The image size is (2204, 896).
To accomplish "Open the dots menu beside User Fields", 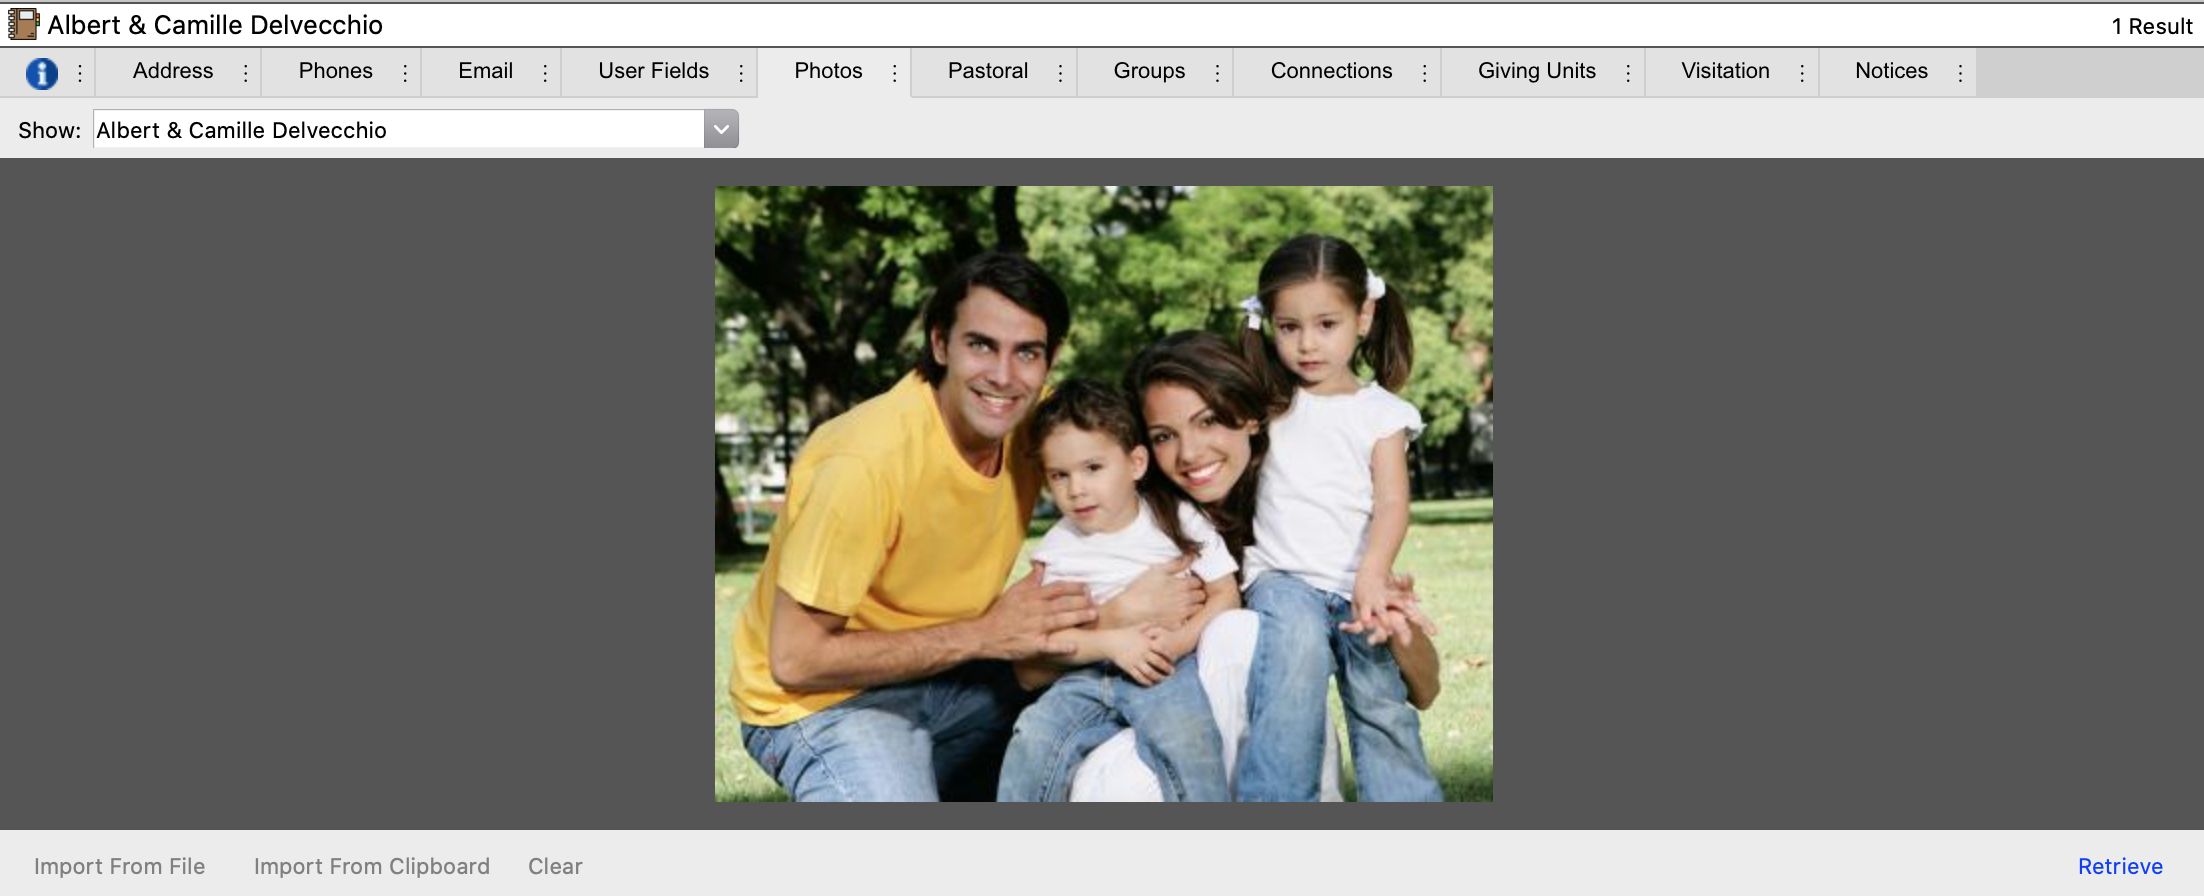I will pos(741,73).
